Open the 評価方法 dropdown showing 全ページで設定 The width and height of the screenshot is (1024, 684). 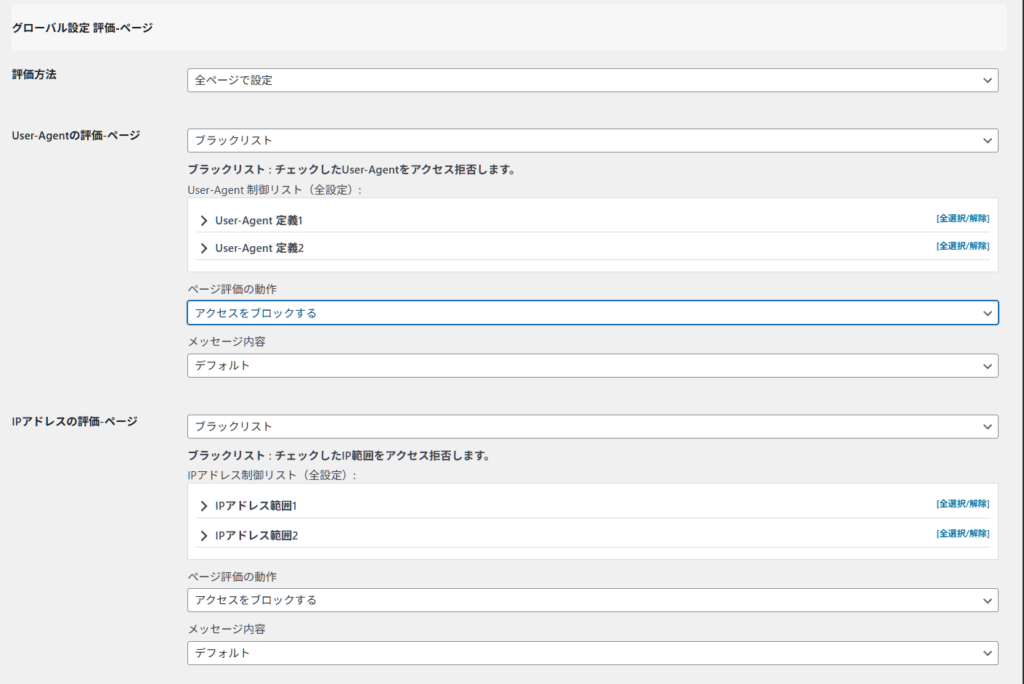pos(592,80)
